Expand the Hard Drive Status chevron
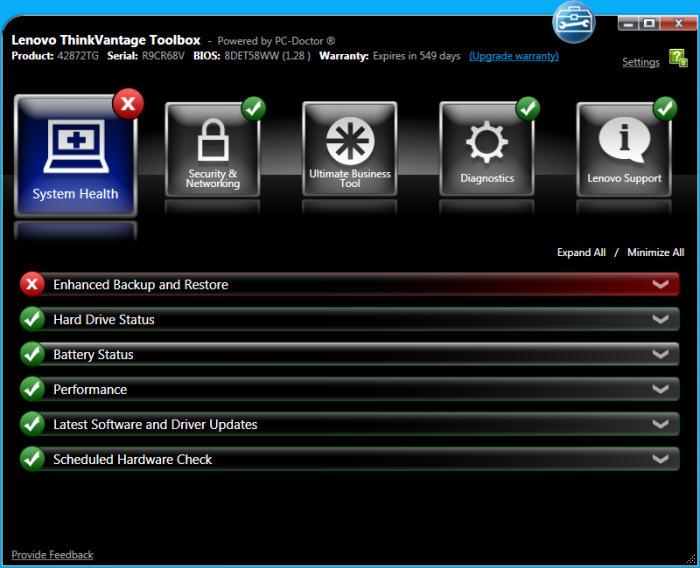Screen dimensions: 700x568 click(x=660, y=320)
